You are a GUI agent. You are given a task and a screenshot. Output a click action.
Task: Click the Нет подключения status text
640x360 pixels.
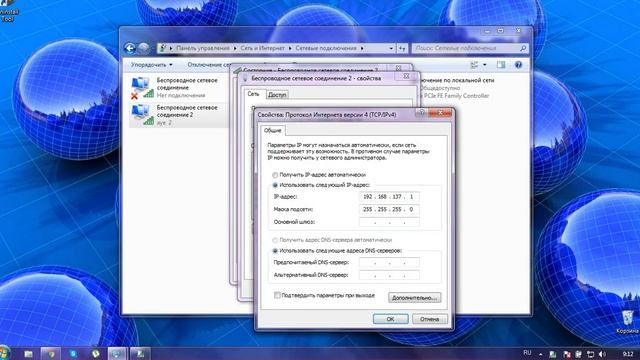(x=181, y=96)
